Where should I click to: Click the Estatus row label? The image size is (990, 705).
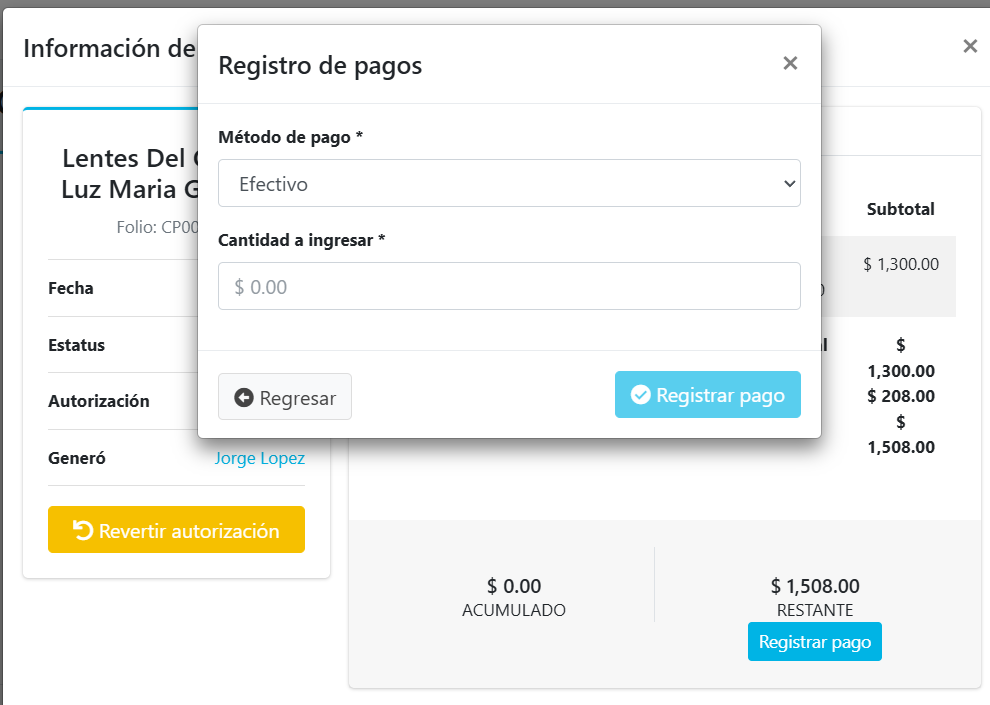[76, 345]
